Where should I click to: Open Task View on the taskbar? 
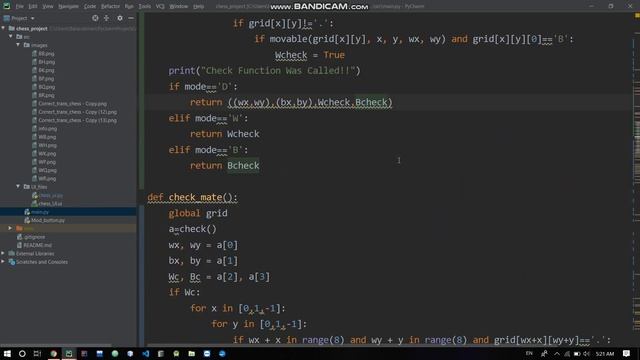37,353
